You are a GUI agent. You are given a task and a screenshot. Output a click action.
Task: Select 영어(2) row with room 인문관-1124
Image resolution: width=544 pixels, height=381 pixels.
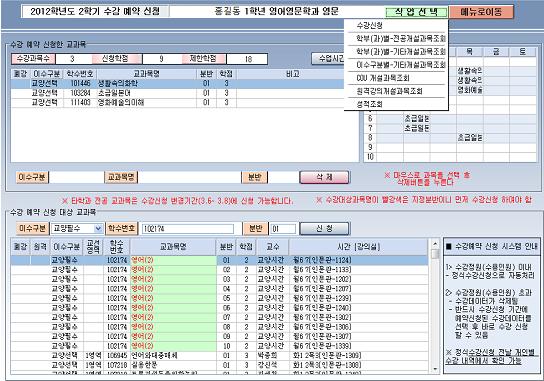(220, 260)
